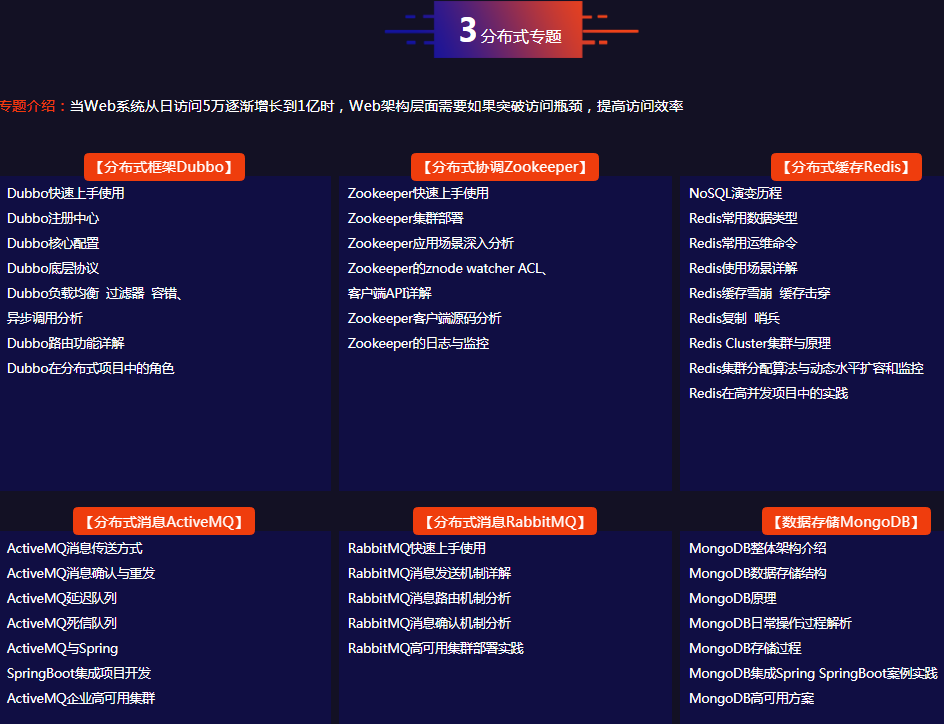Select MongoDB原理 topic
Image resolution: width=944 pixels, height=724 pixels.
[733, 598]
